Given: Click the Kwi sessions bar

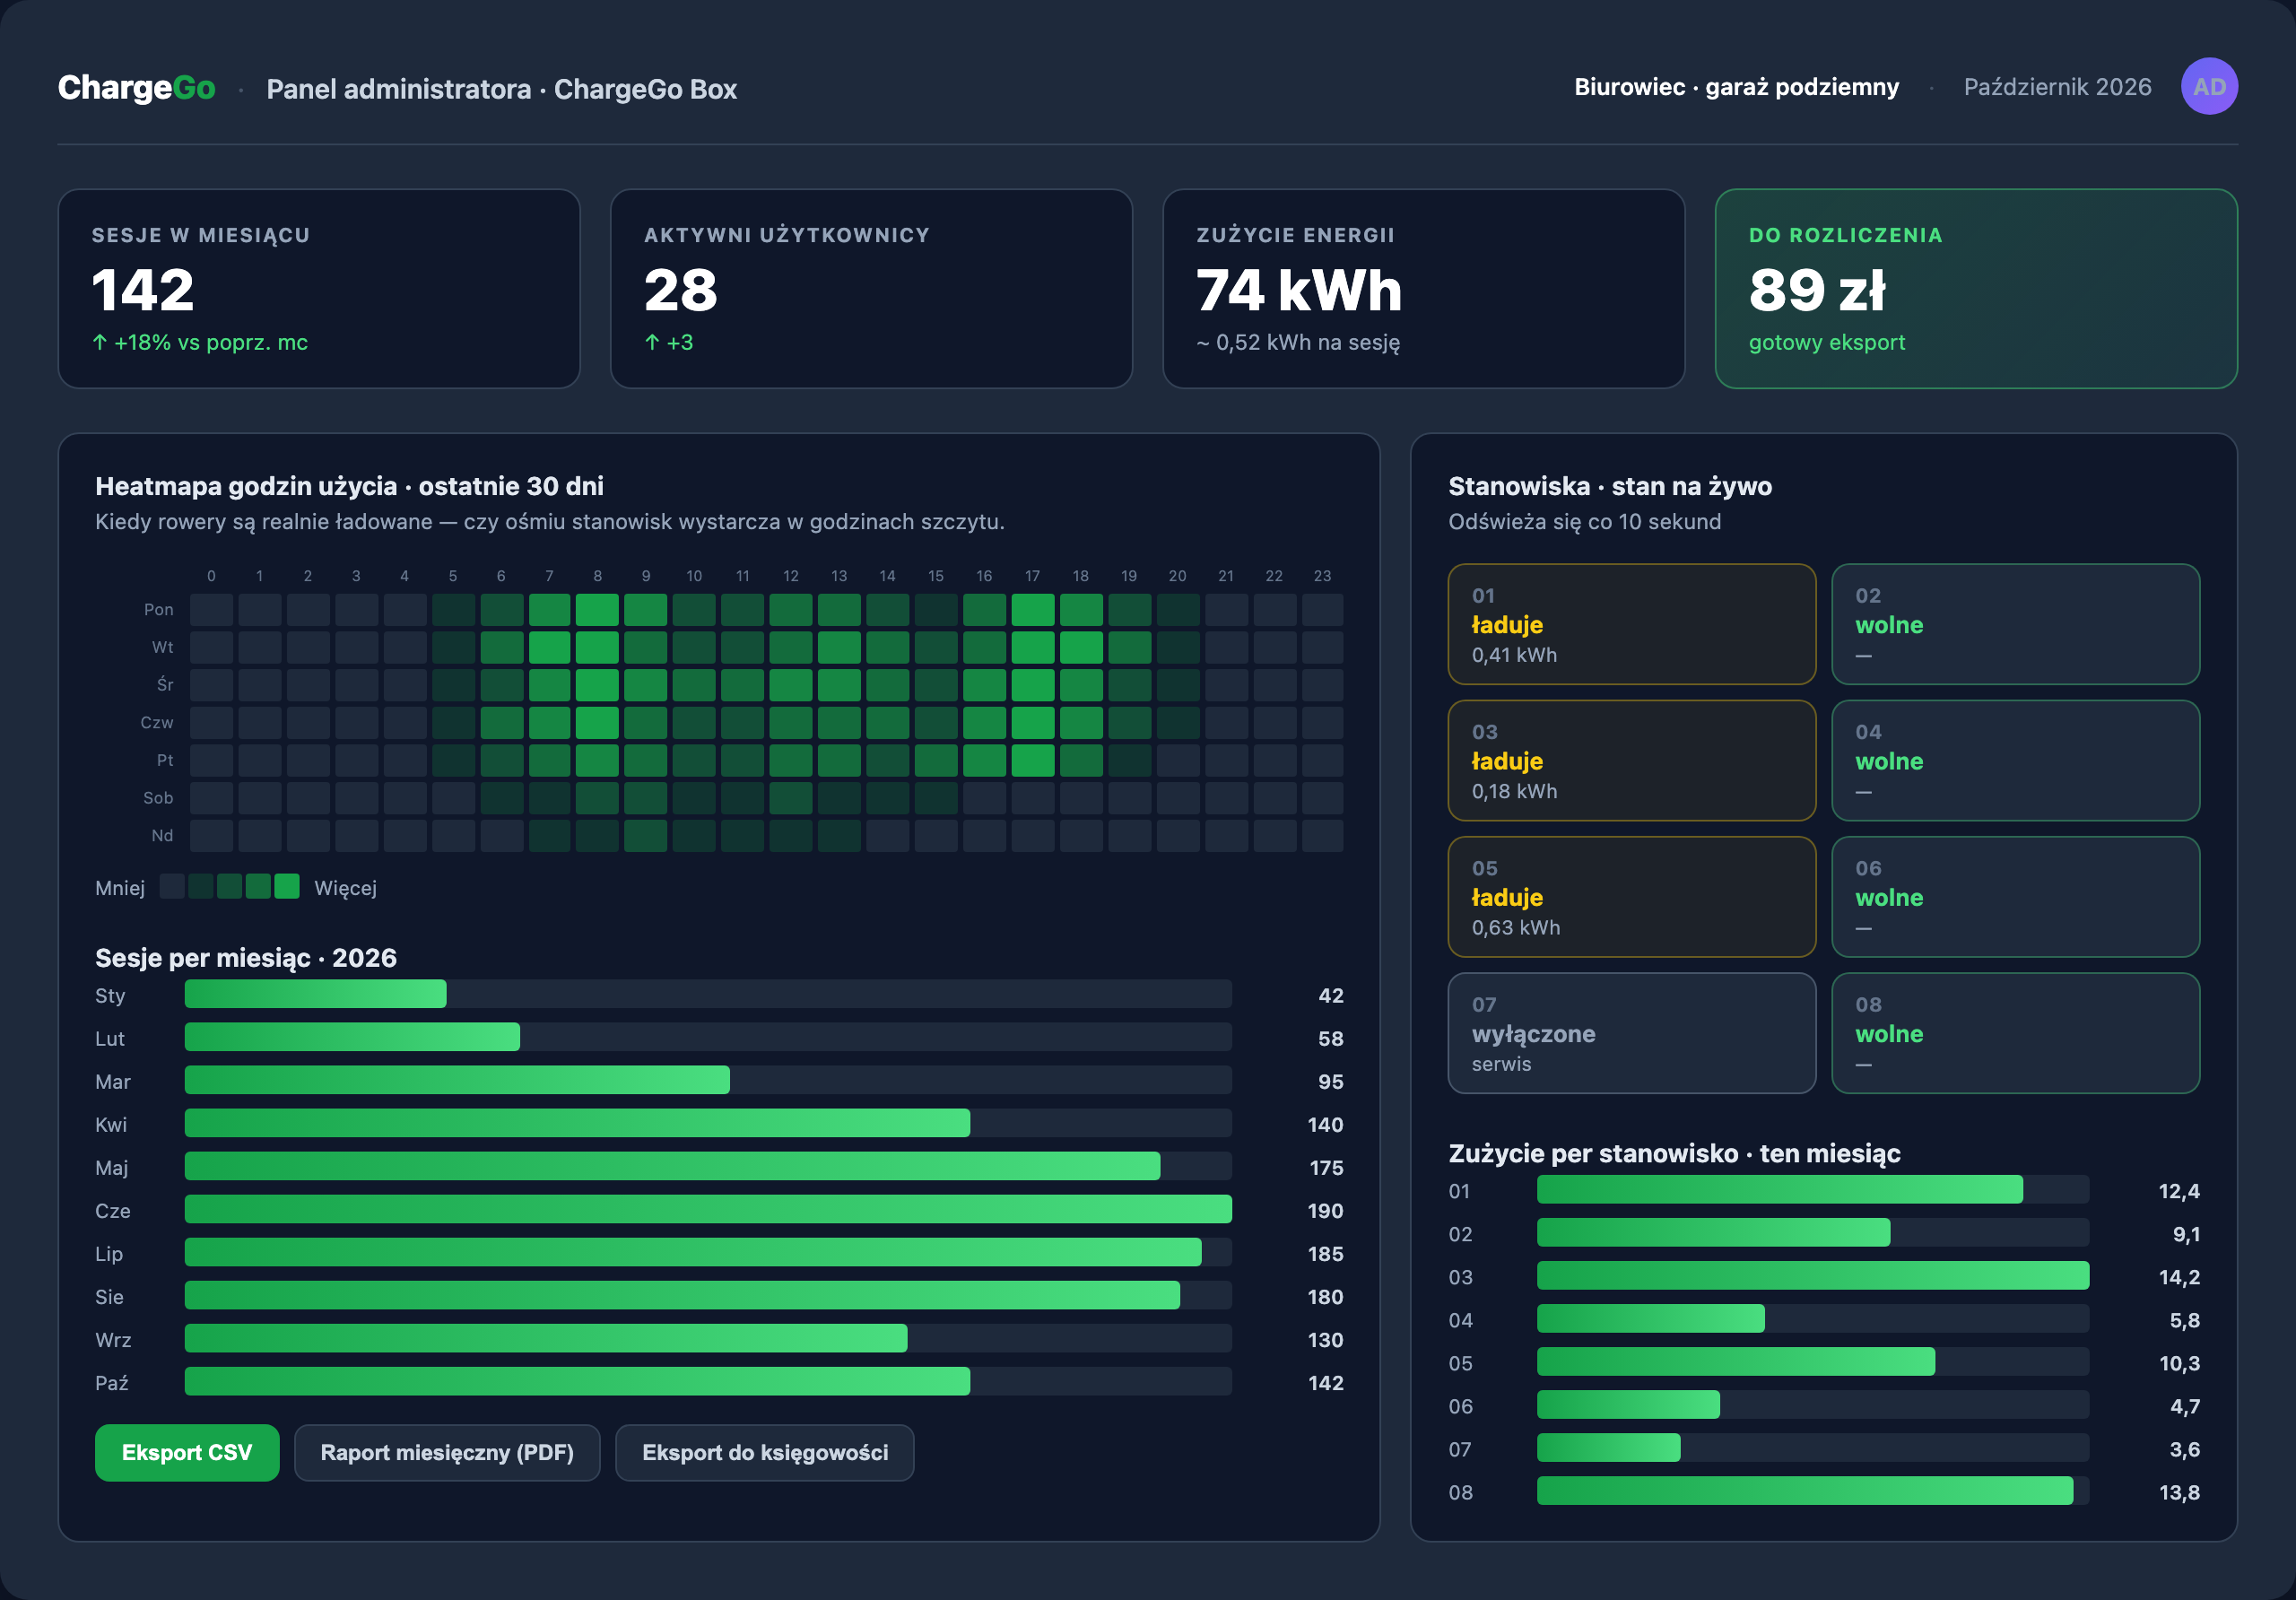Looking at the screenshot, I should (577, 1123).
